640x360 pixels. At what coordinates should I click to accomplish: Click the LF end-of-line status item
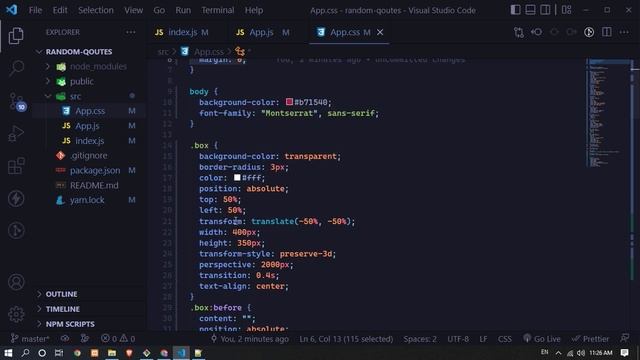tap(483, 338)
